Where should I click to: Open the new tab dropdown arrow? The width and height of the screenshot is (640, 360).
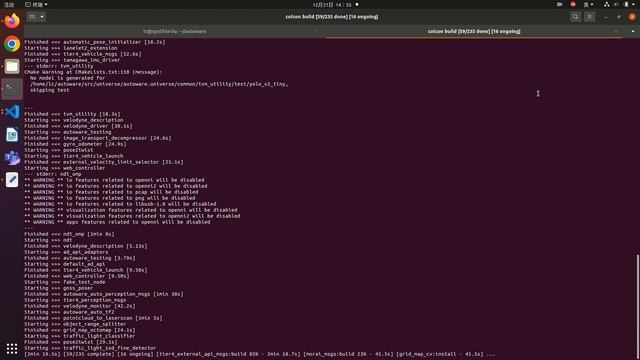click(42, 17)
